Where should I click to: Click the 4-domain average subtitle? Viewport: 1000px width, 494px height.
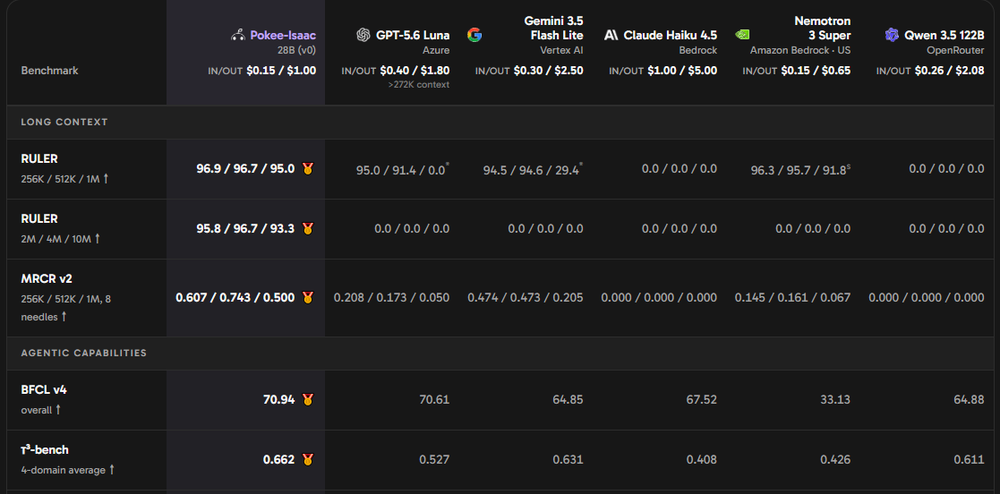[68, 470]
